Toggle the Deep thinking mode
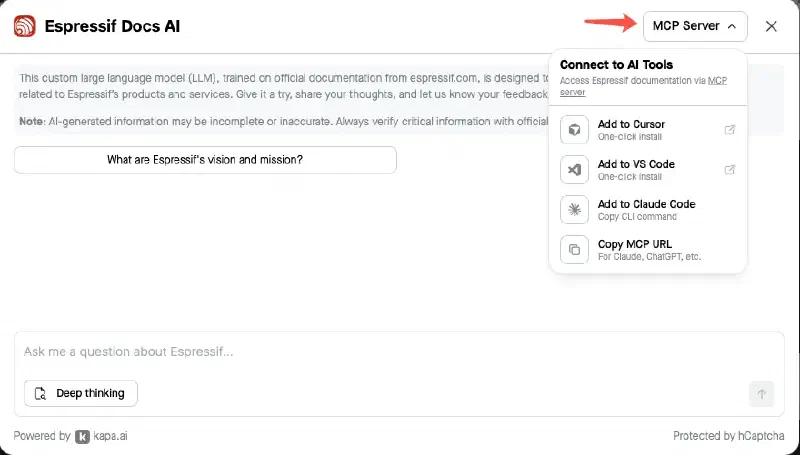This screenshot has height=455, width=800. [x=81, y=393]
